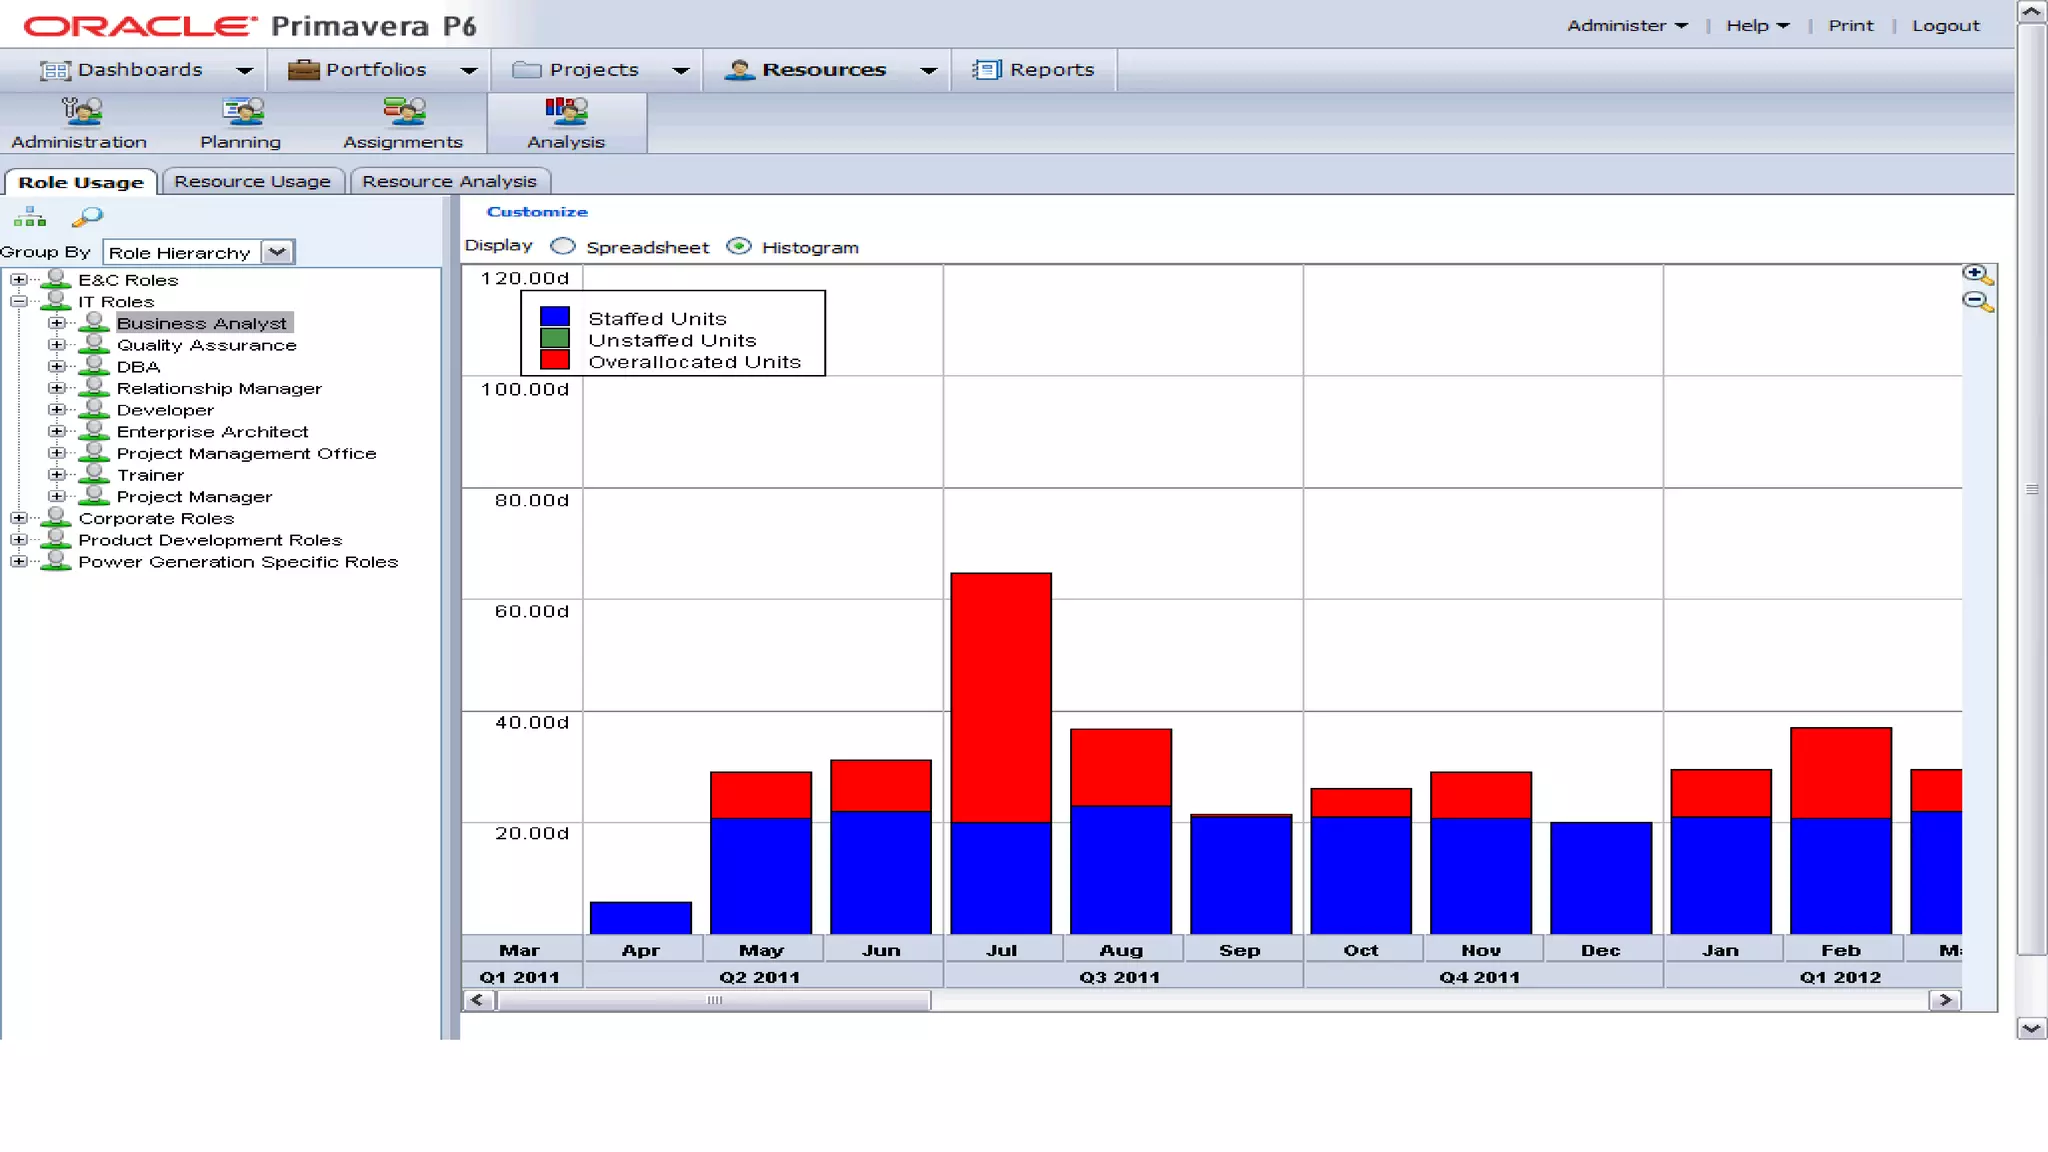This screenshot has height=1152, width=2048.
Task: Click the Quality Assurance role icon
Action: [x=94, y=344]
